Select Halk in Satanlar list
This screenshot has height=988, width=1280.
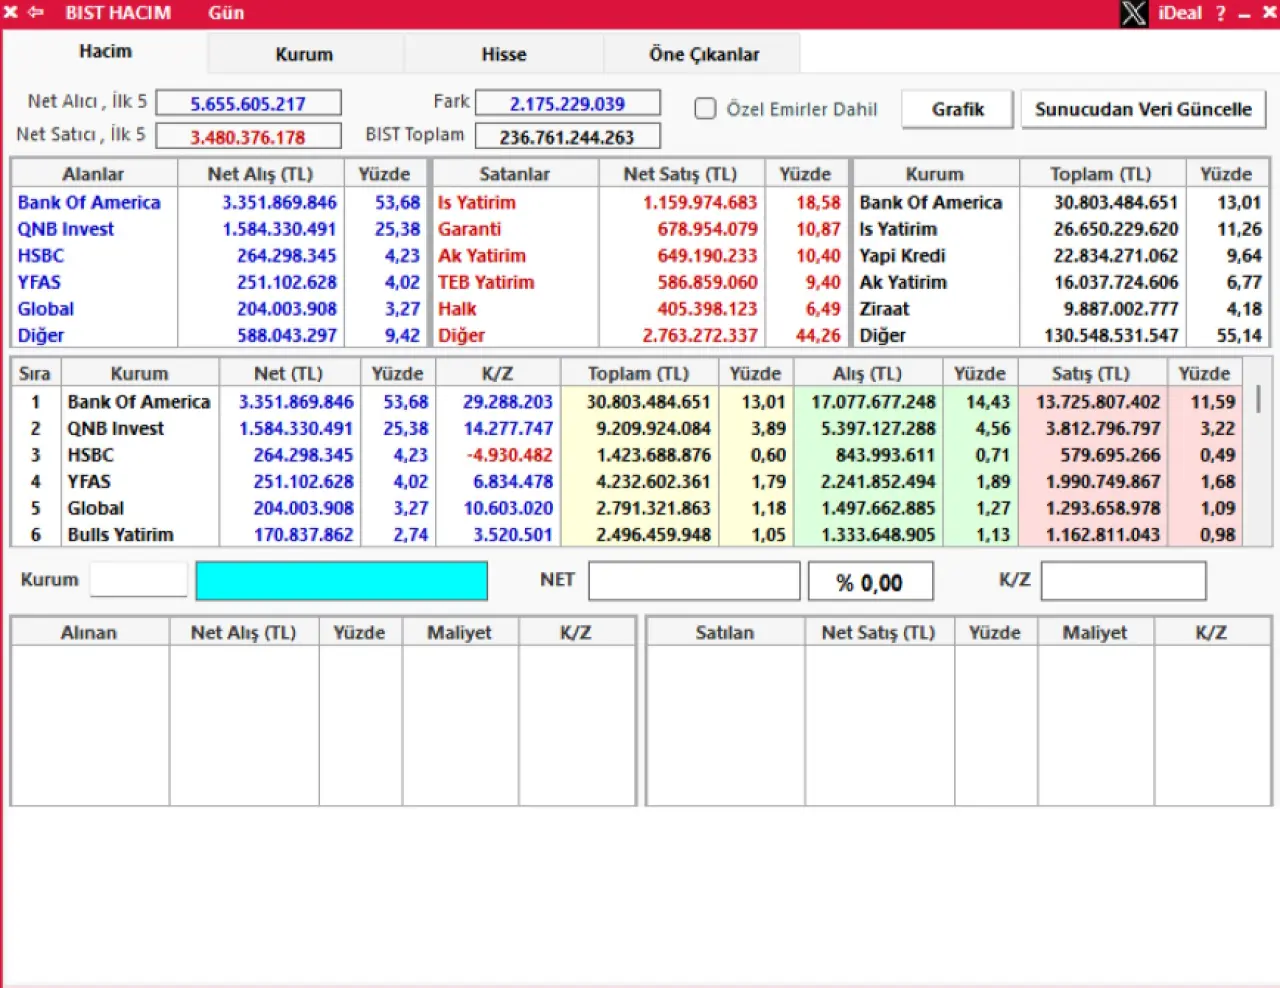(x=457, y=309)
